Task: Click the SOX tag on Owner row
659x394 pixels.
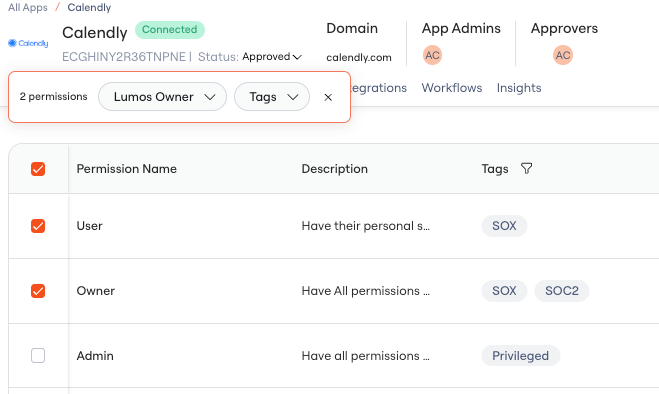Action: (x=504, y=291)
